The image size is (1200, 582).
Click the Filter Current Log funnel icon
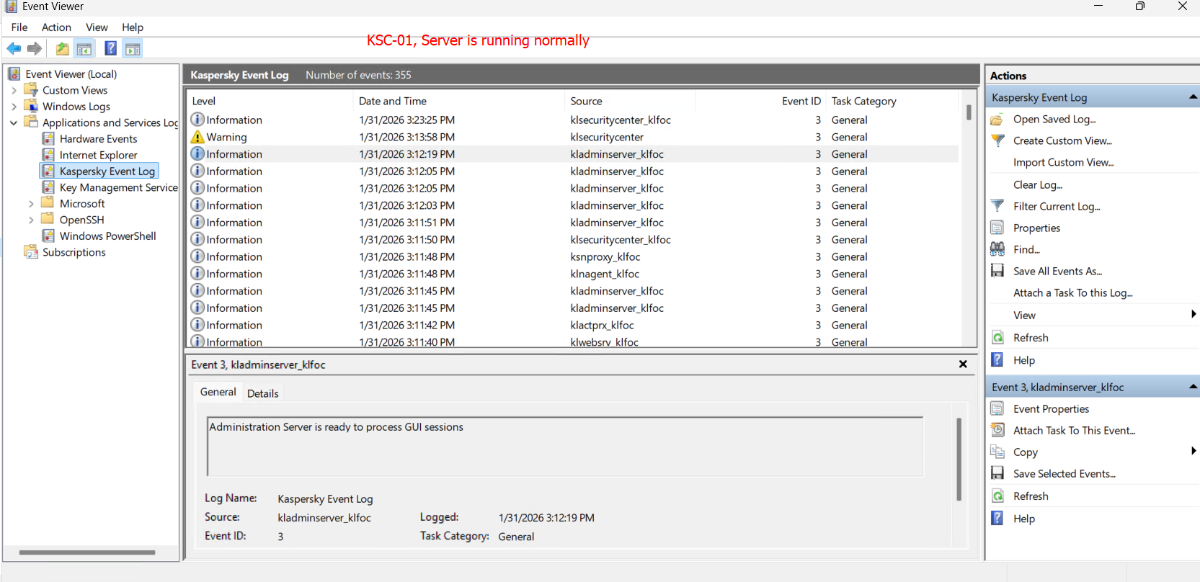[x=997, y=206]
